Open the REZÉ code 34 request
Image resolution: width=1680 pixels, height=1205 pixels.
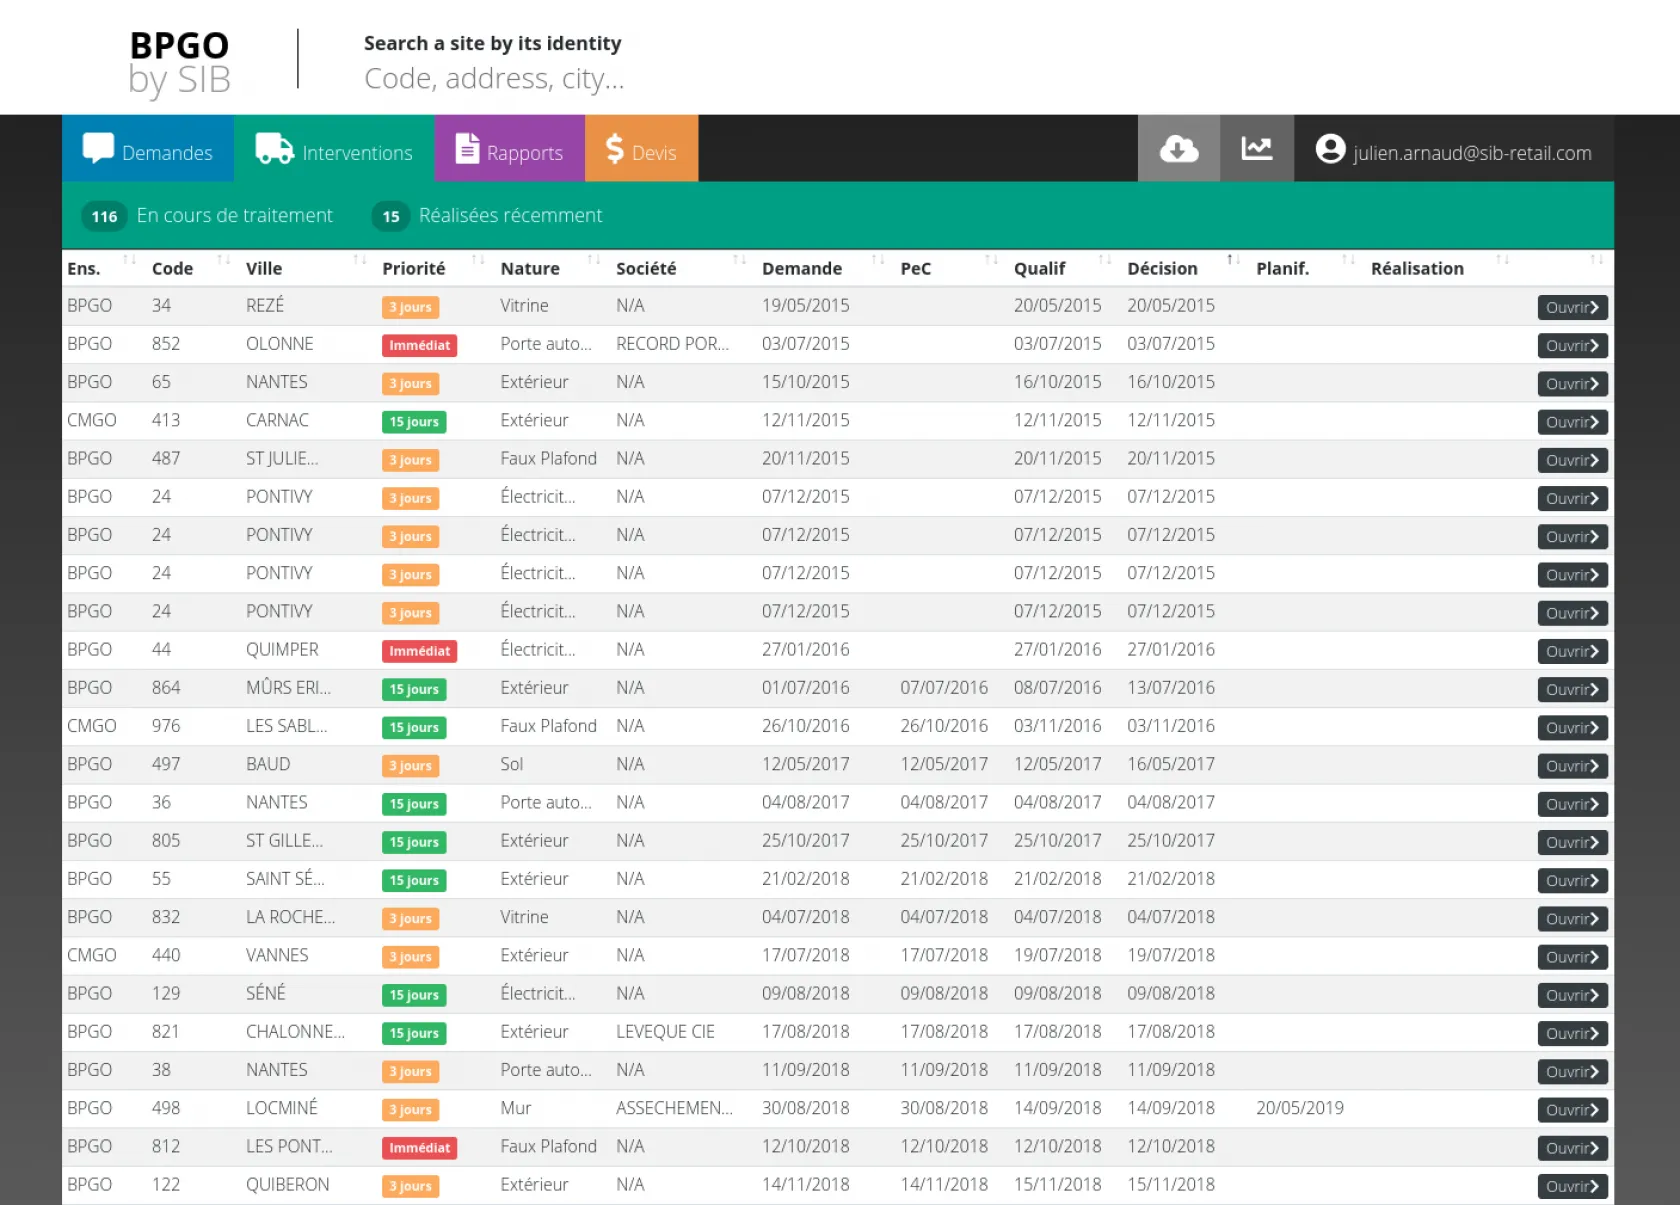[x=1571, y=307]
